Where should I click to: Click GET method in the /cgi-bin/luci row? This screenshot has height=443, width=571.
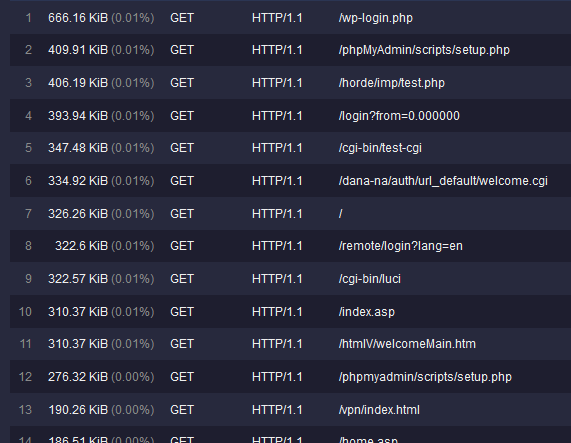coord(182,279)
